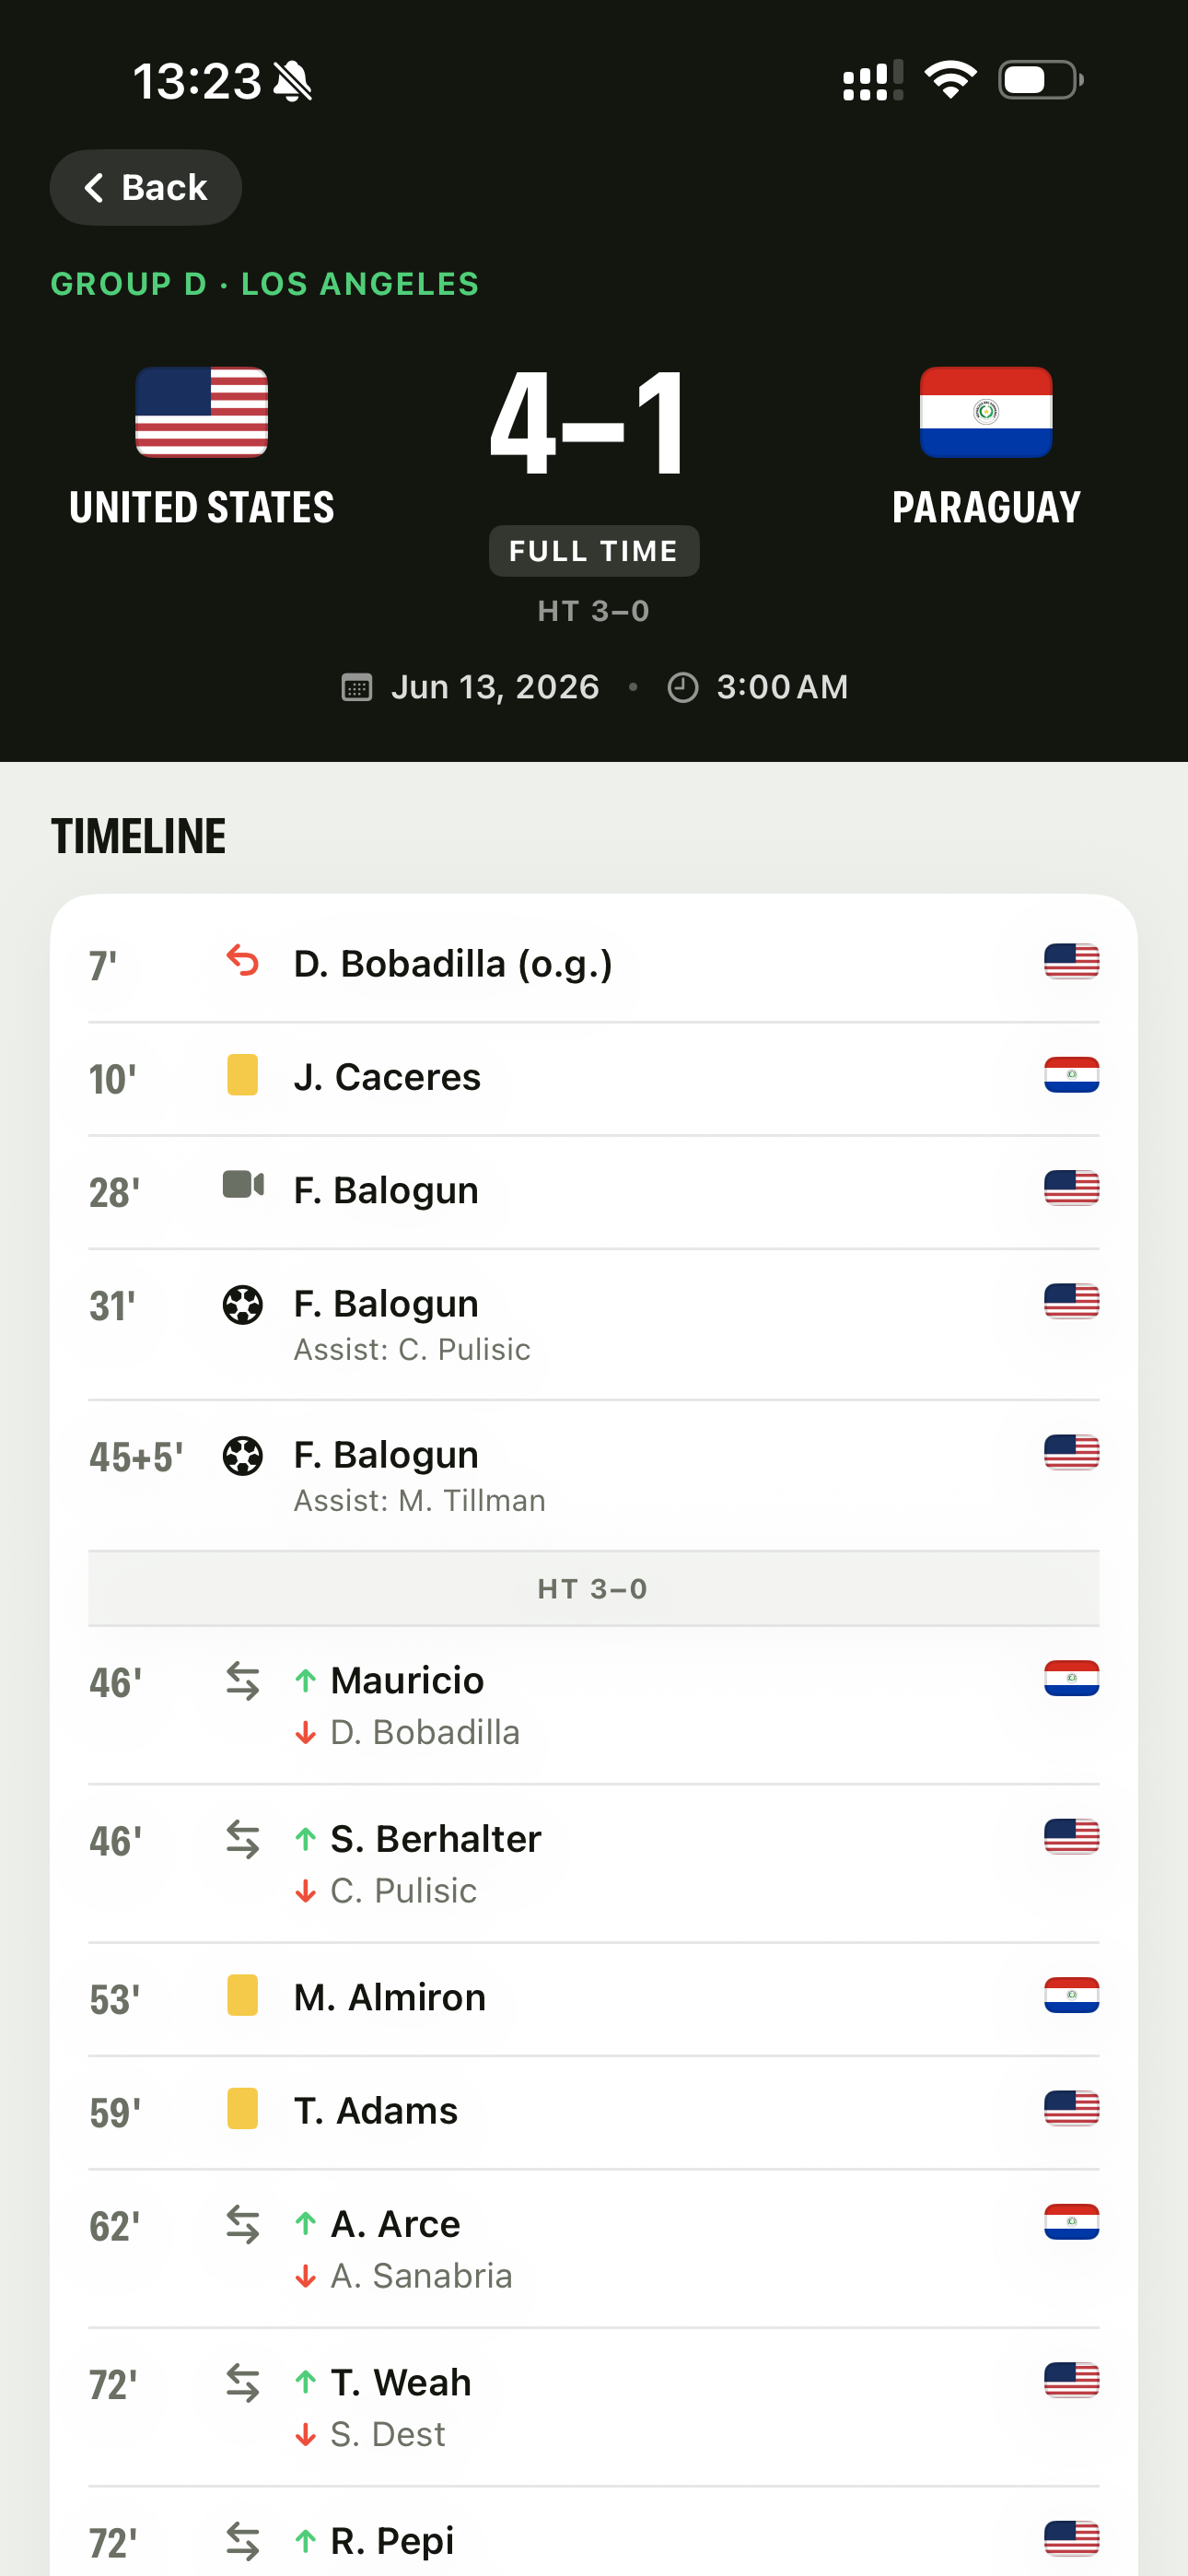Tap the goal ball icon at 31'
Image resolution: width=1188 pixels, height=2576 pixels.
click(x=242, y=1305)
